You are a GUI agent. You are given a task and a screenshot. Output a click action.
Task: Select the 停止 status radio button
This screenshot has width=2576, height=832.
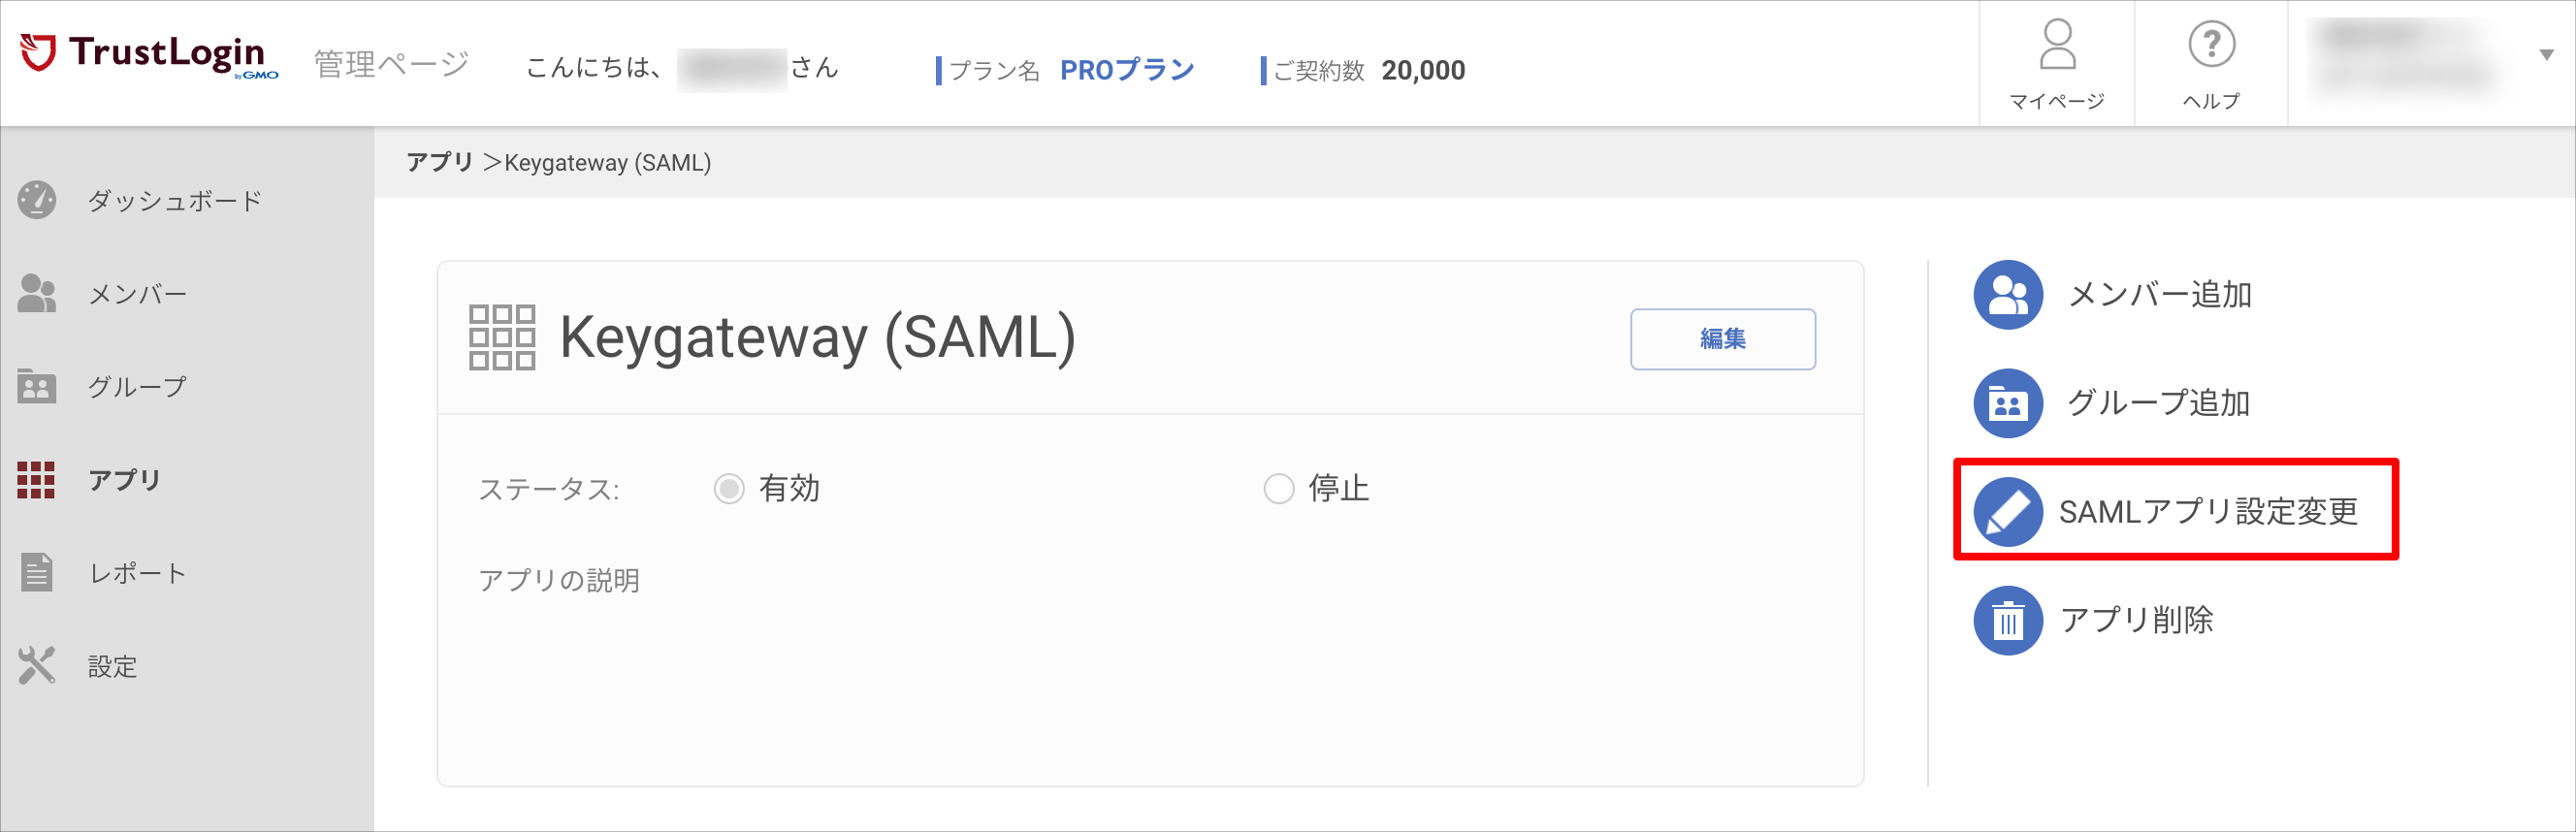pos(1279,489)
